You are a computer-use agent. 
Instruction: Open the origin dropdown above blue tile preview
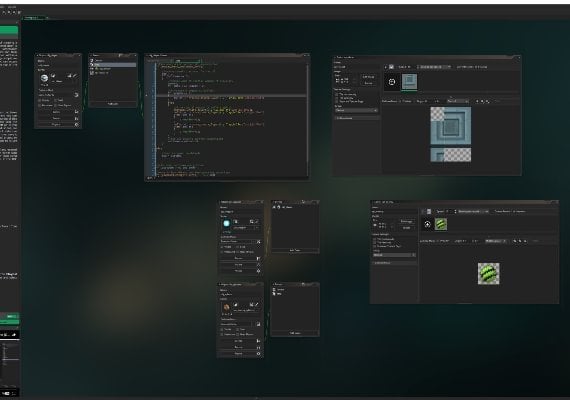pos(458,101)
